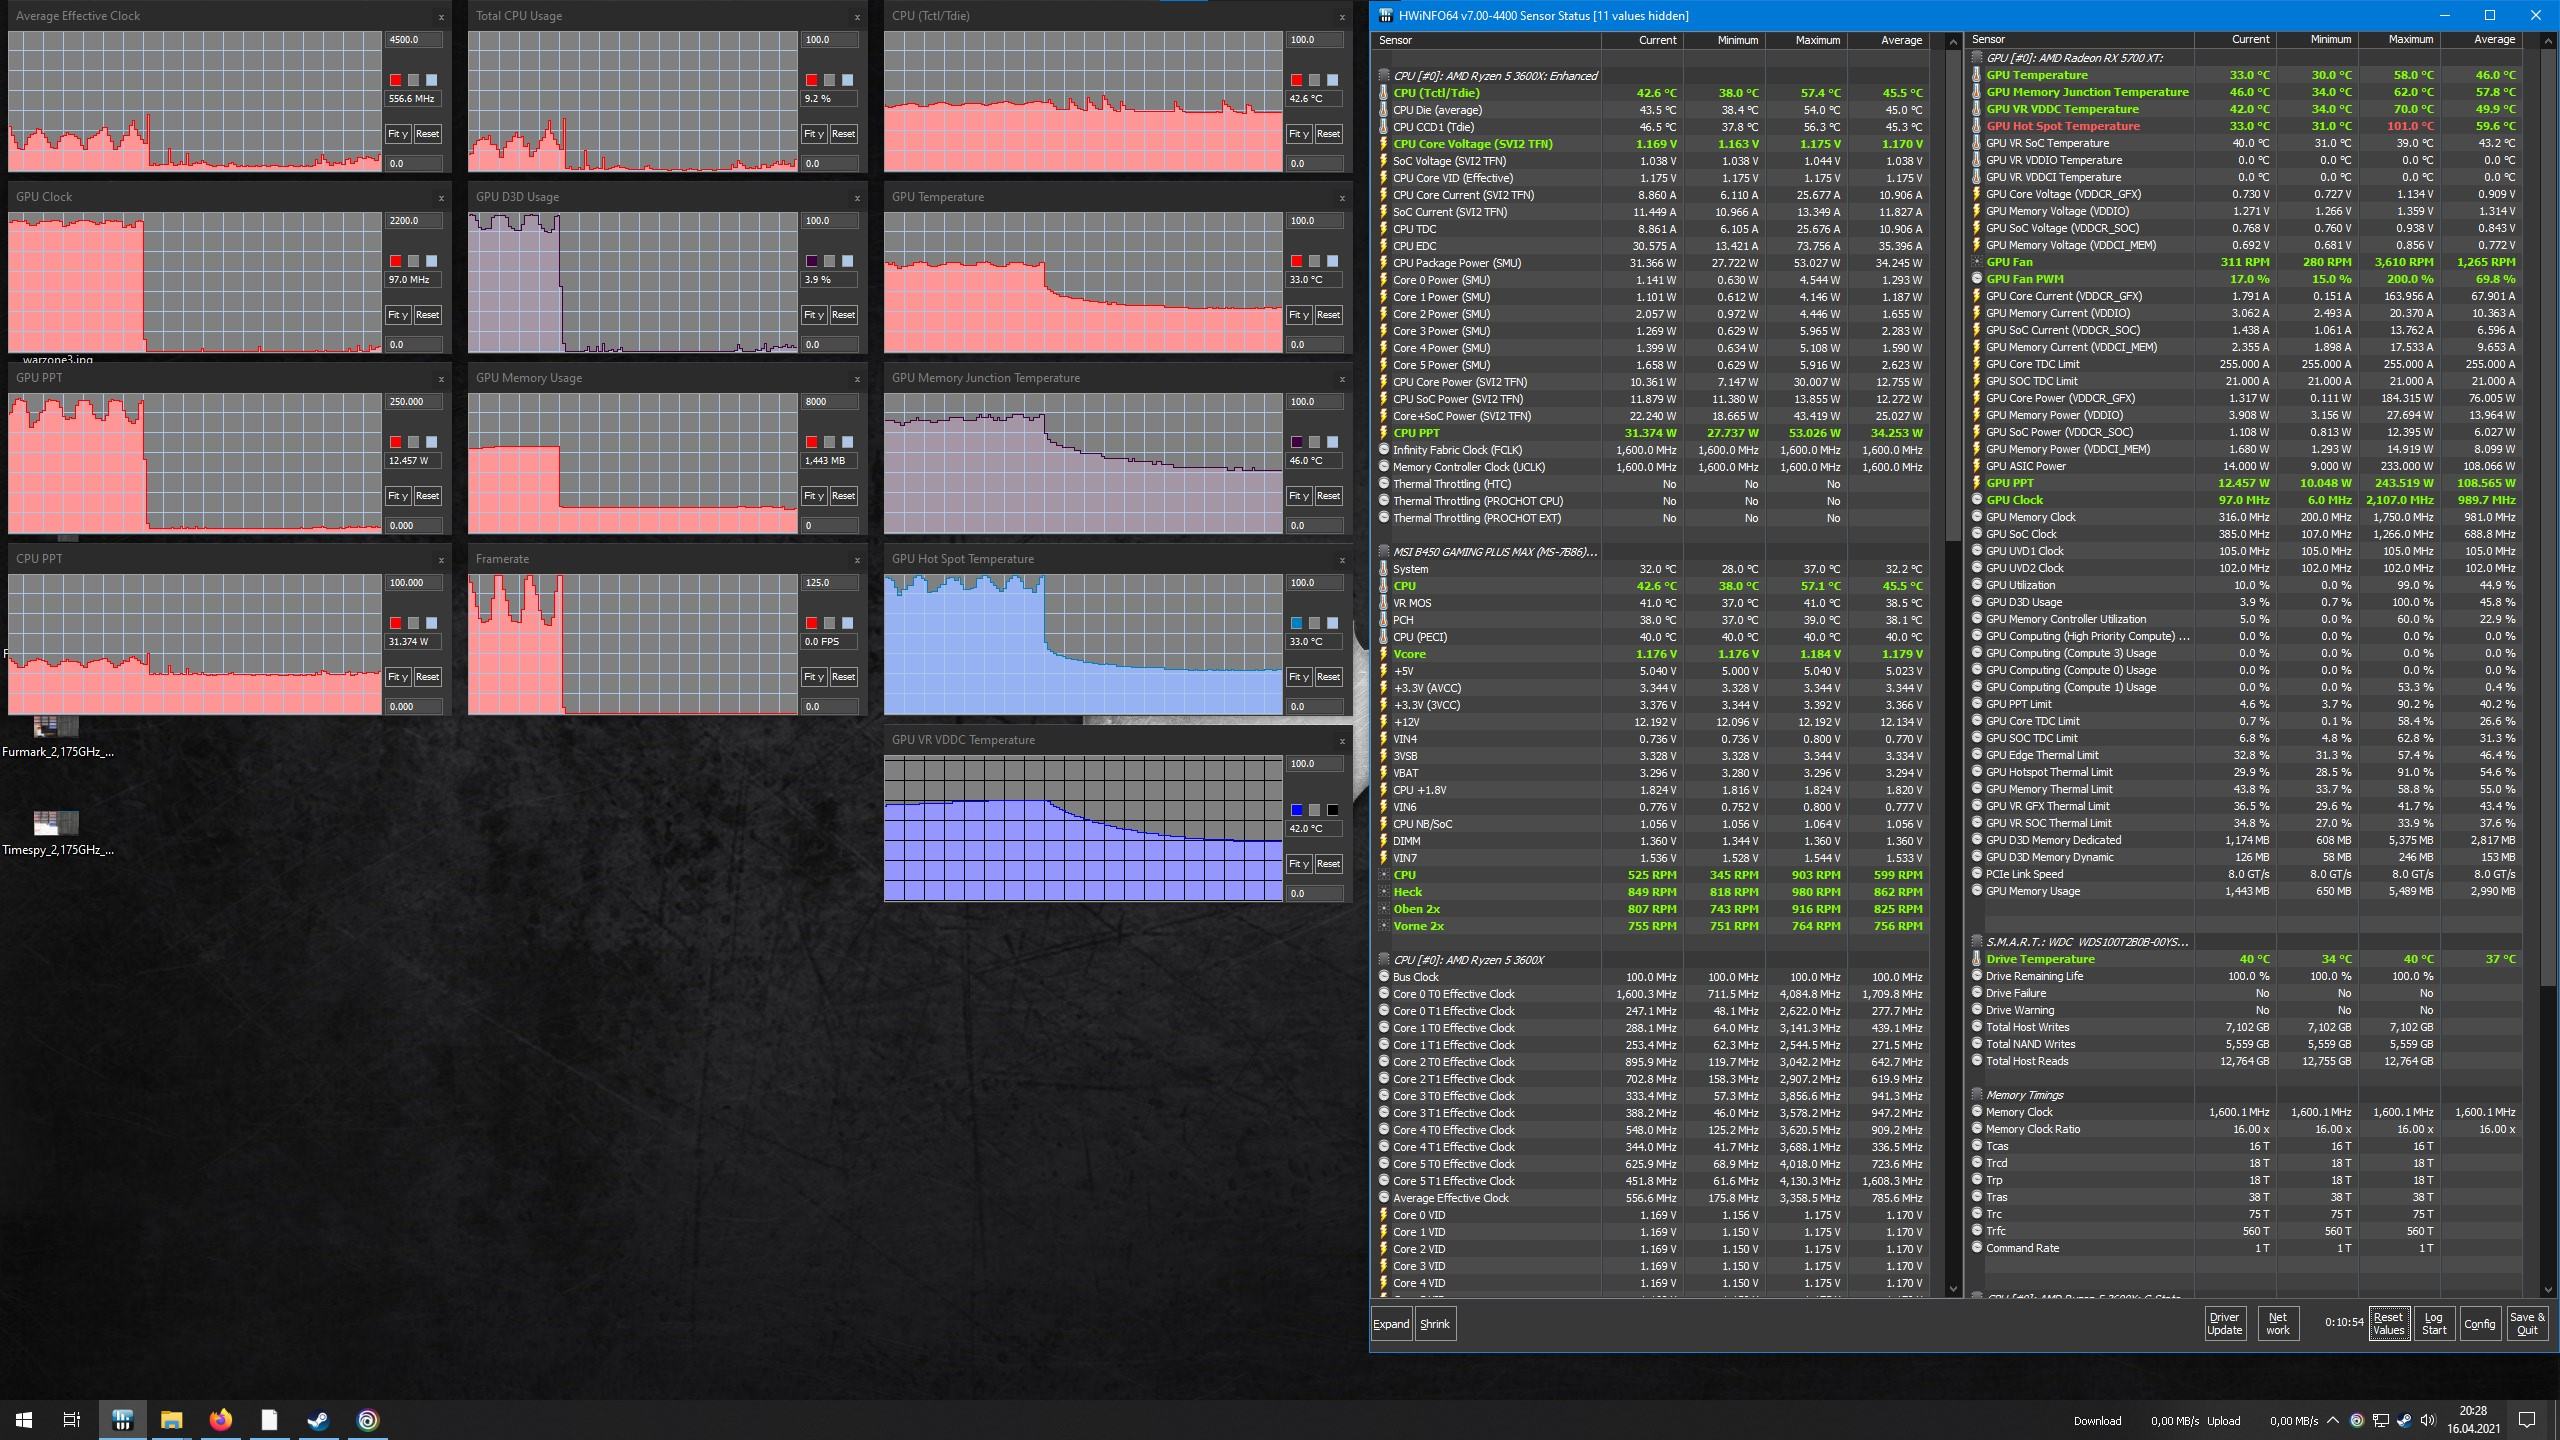Pick the blue swatch on GPU Hot Spot graph

coord(1297,623)
